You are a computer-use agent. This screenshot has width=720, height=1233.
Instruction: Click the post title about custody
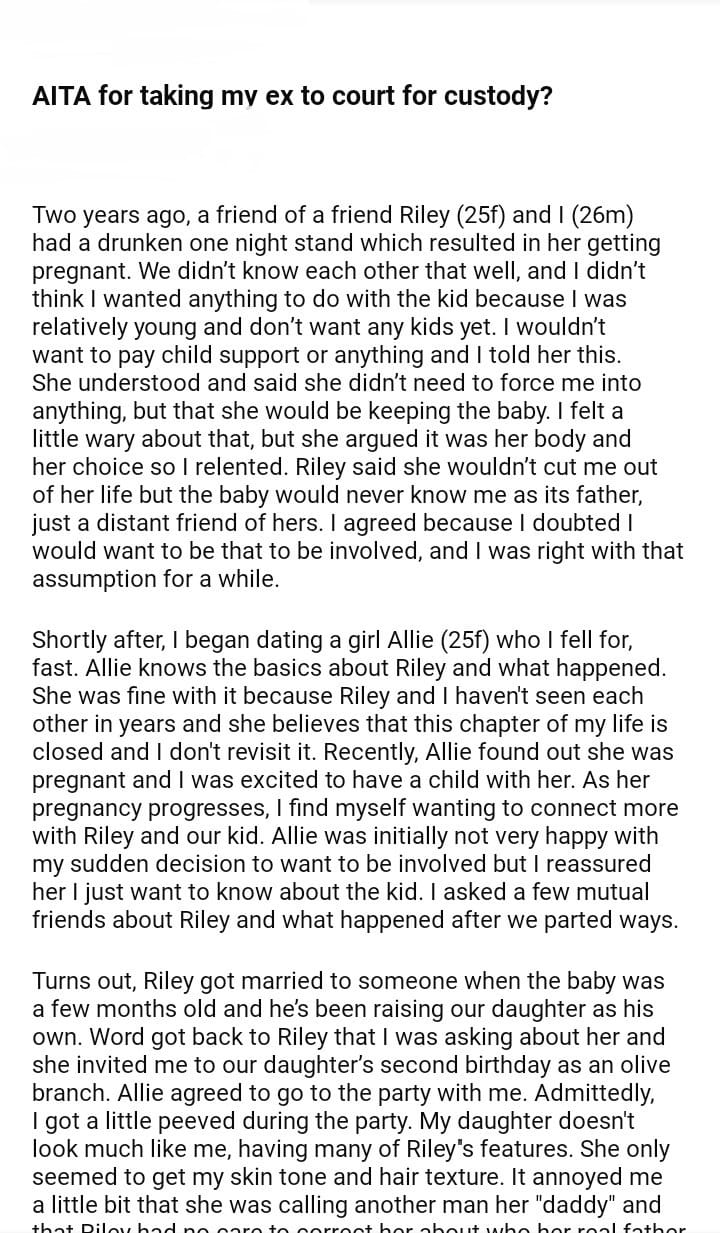click(292, 97)
